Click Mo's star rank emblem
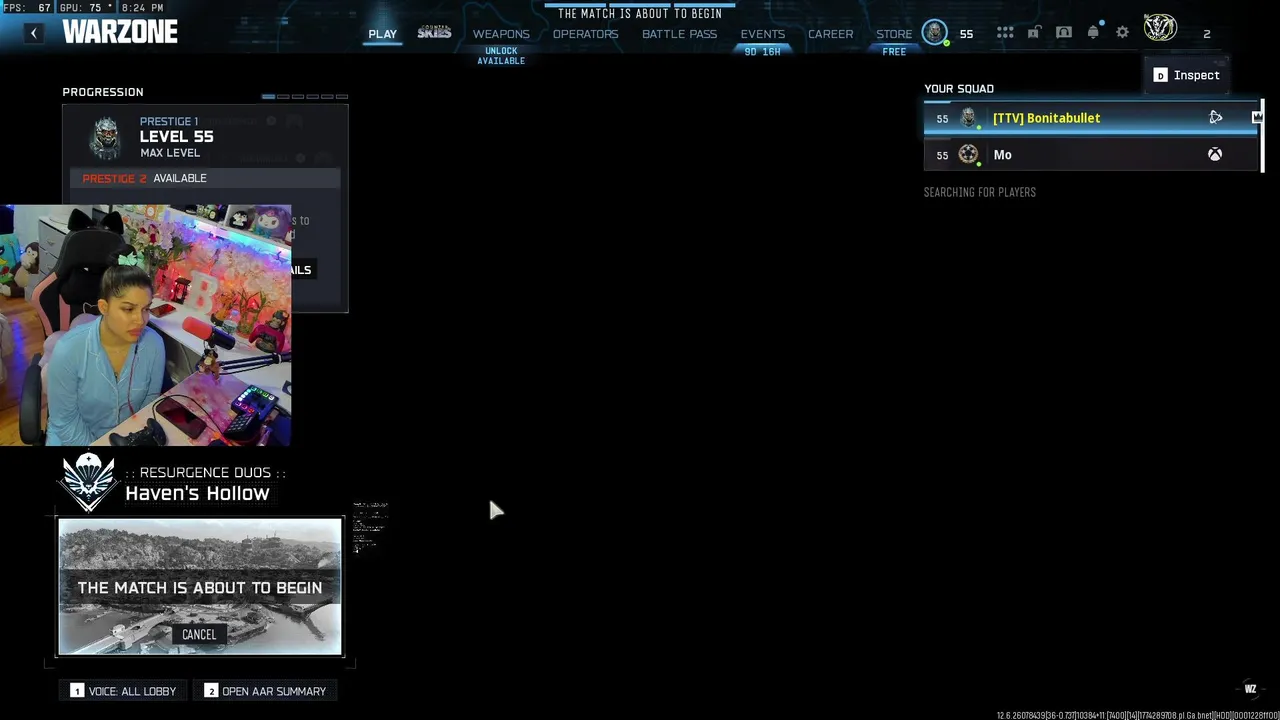This screenshot has height=720, width=1280. coord(968,154)
